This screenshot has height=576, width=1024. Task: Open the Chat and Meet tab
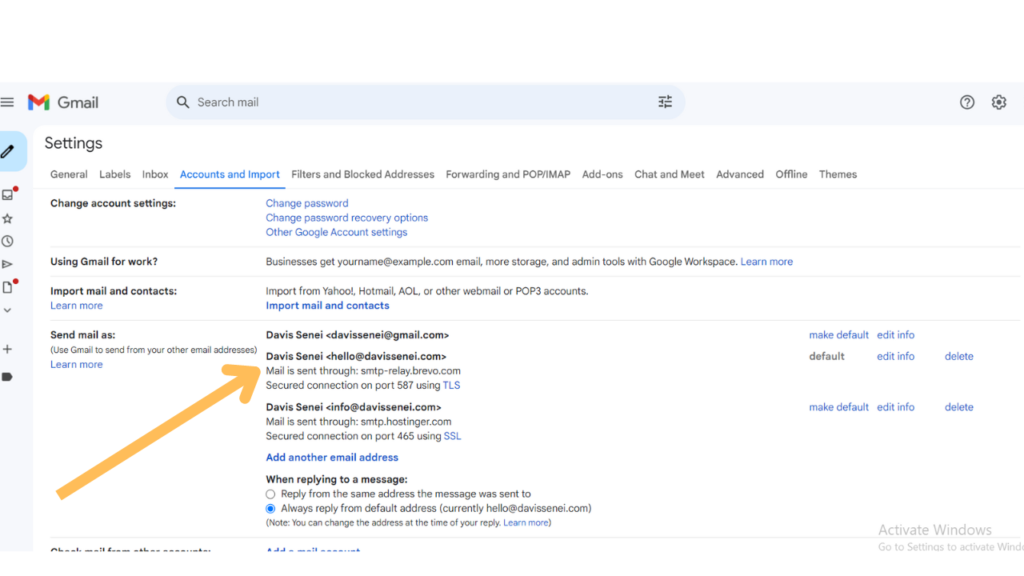(669, 174)
